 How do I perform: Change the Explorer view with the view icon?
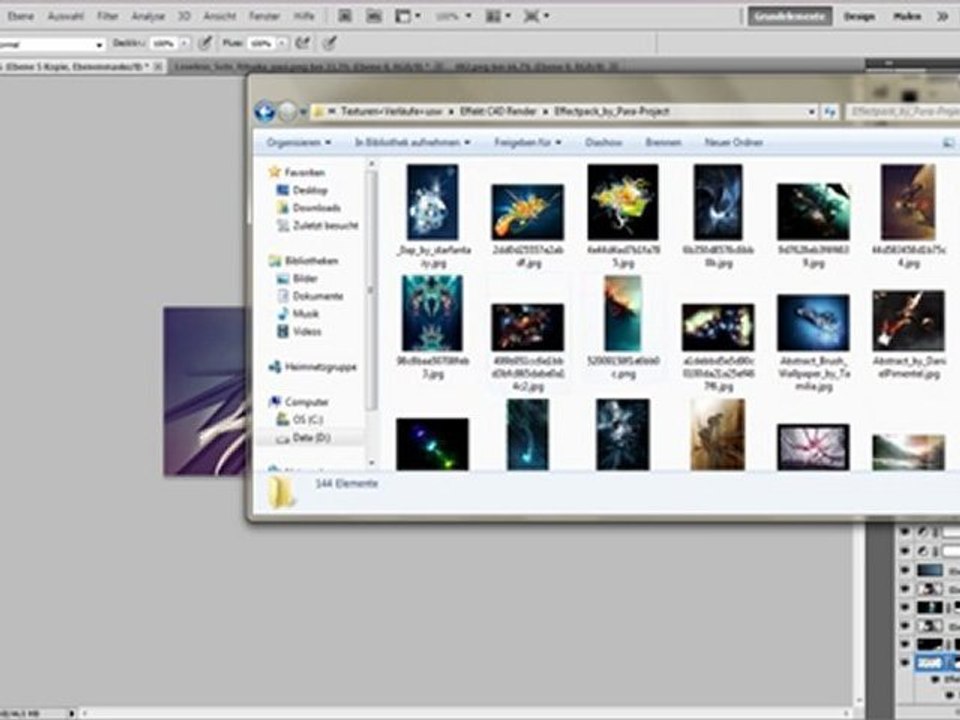coord(948,143)
